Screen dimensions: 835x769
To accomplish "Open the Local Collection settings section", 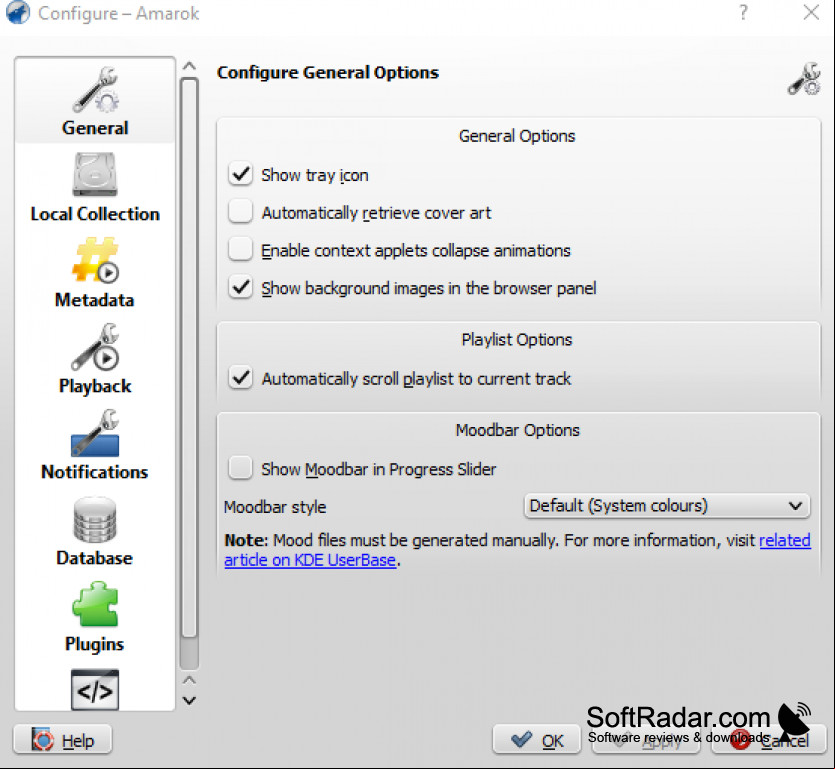I will tap(95, 187).
